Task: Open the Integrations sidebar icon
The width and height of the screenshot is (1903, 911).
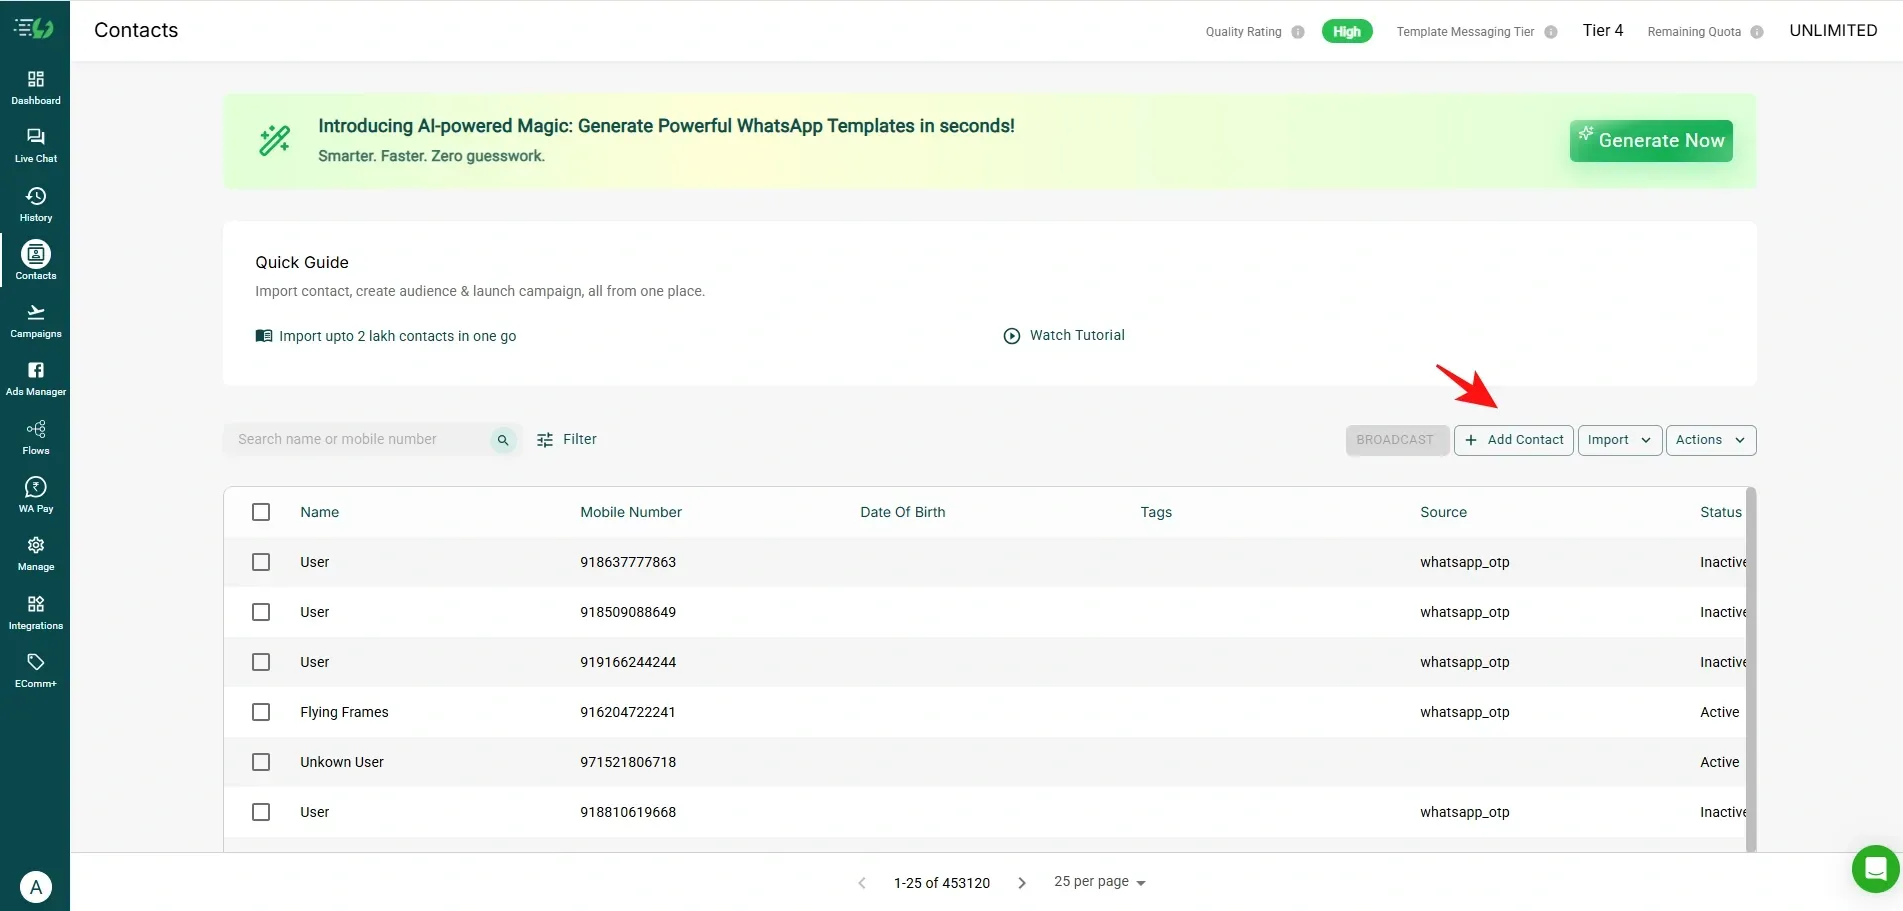Action: 35,612
